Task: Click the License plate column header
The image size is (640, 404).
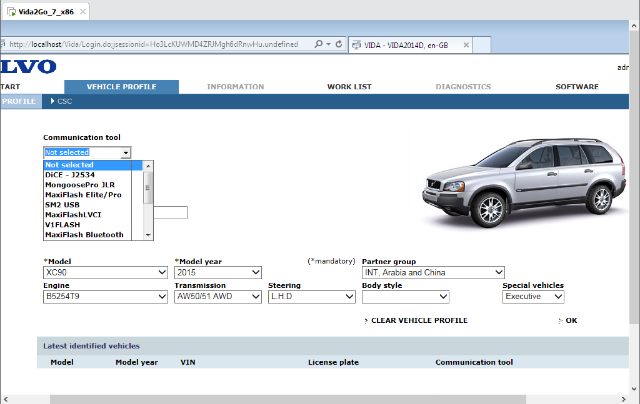Action: [333, 362]
